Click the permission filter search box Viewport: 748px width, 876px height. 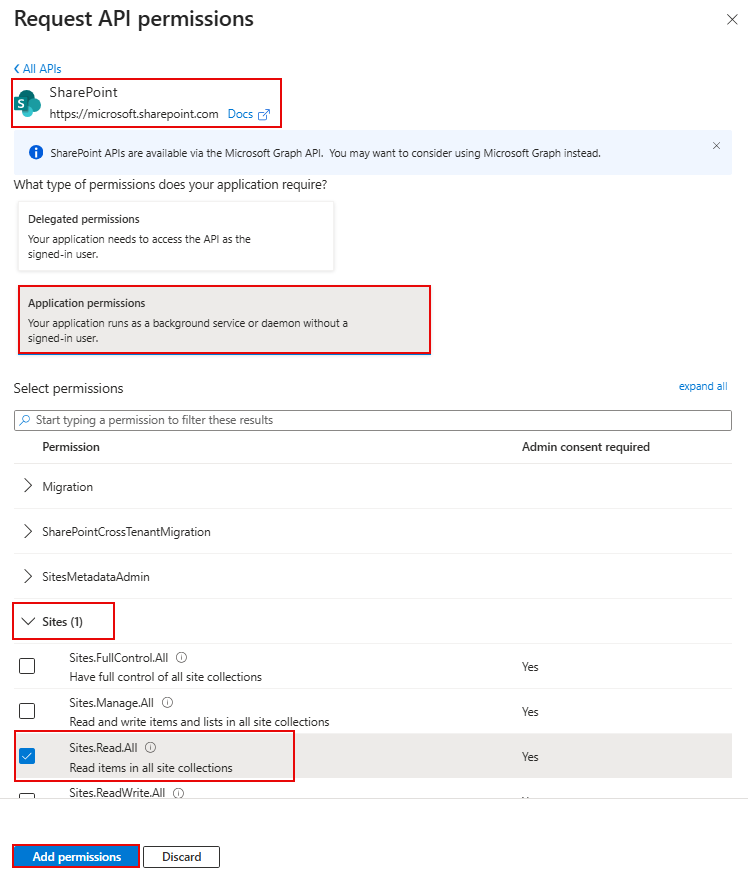(372, 420)
